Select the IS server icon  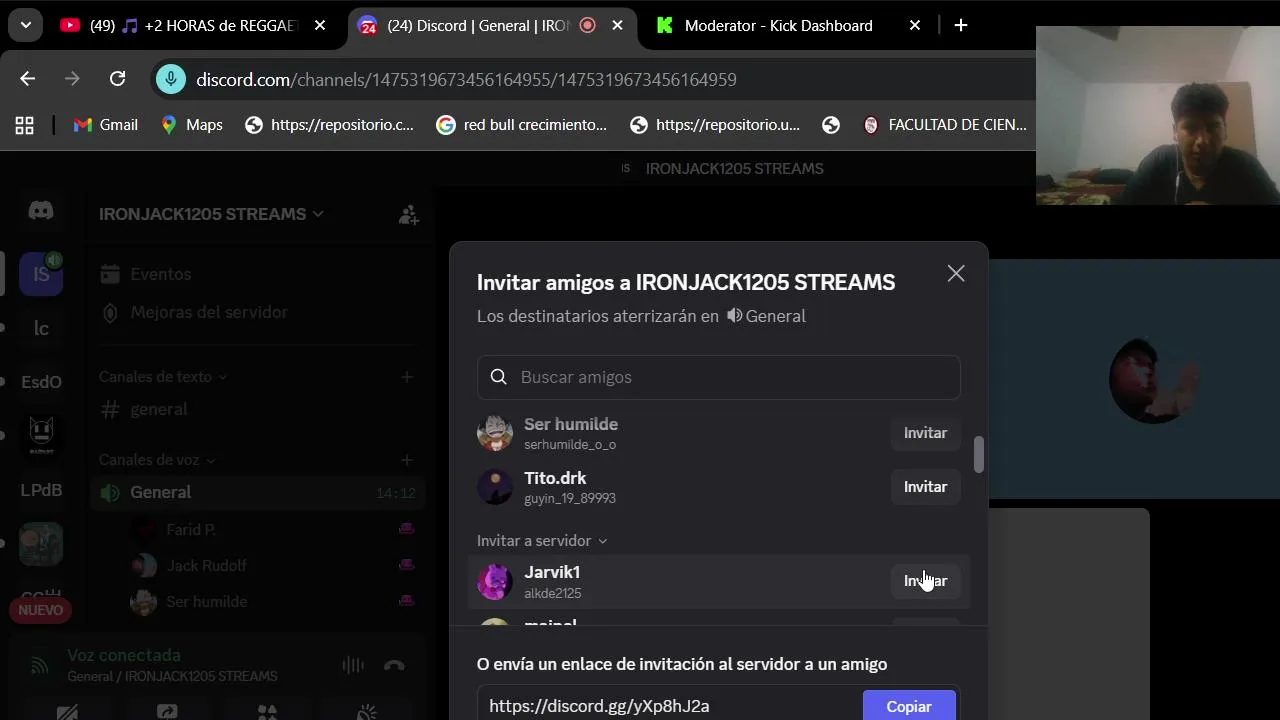(41, 274)
